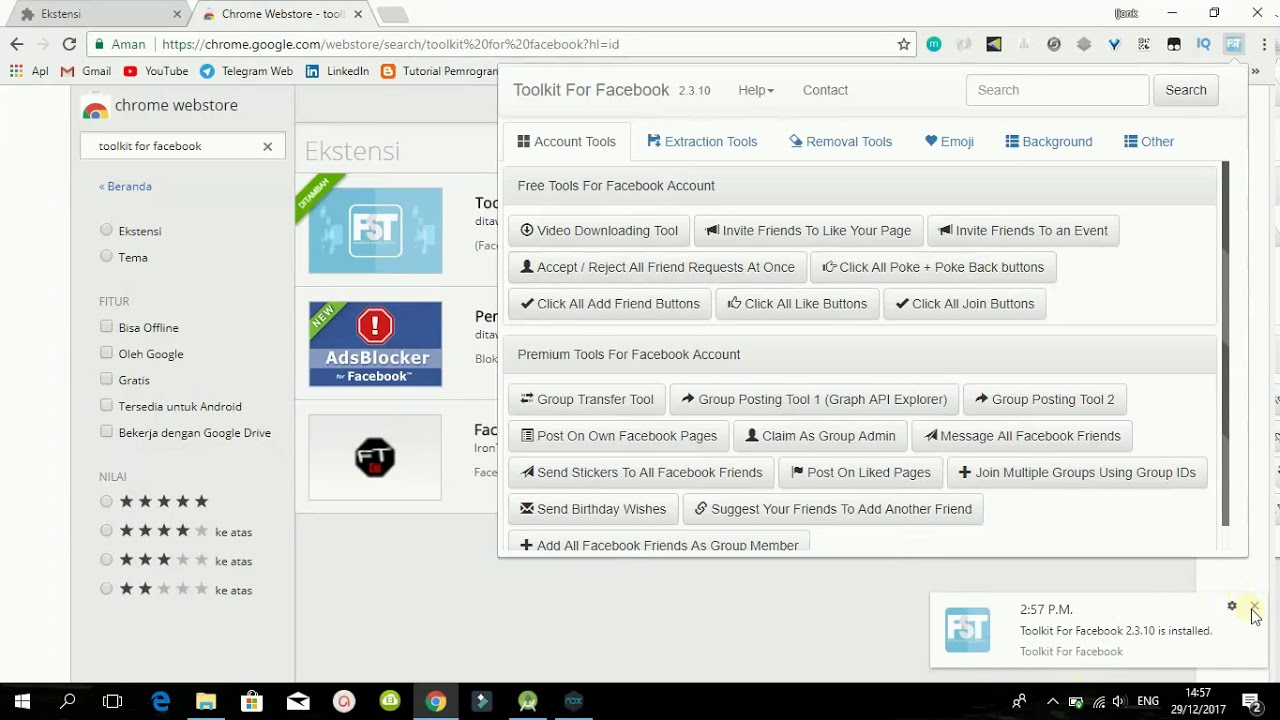Clear the webstore search box text
This screenshot has height=720, width=1280.
click(267, 146)
